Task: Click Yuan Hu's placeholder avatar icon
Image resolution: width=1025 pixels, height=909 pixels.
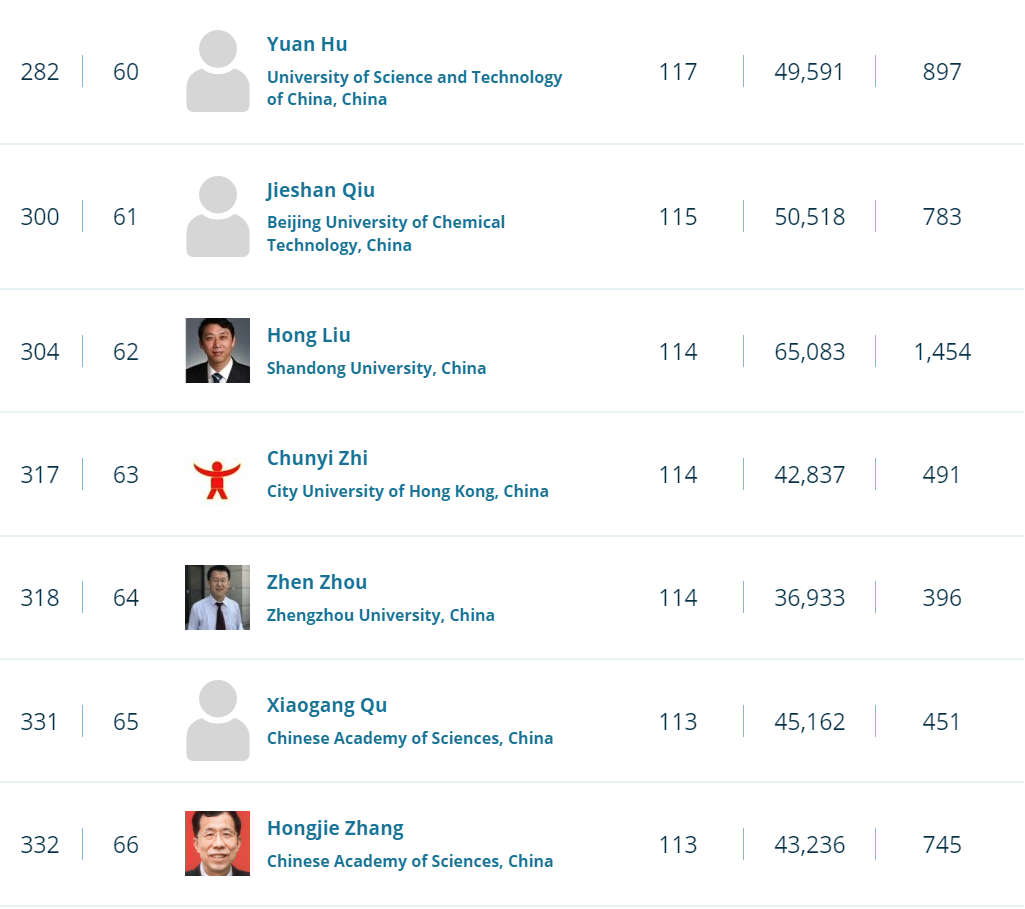Action: coord(218,71)
